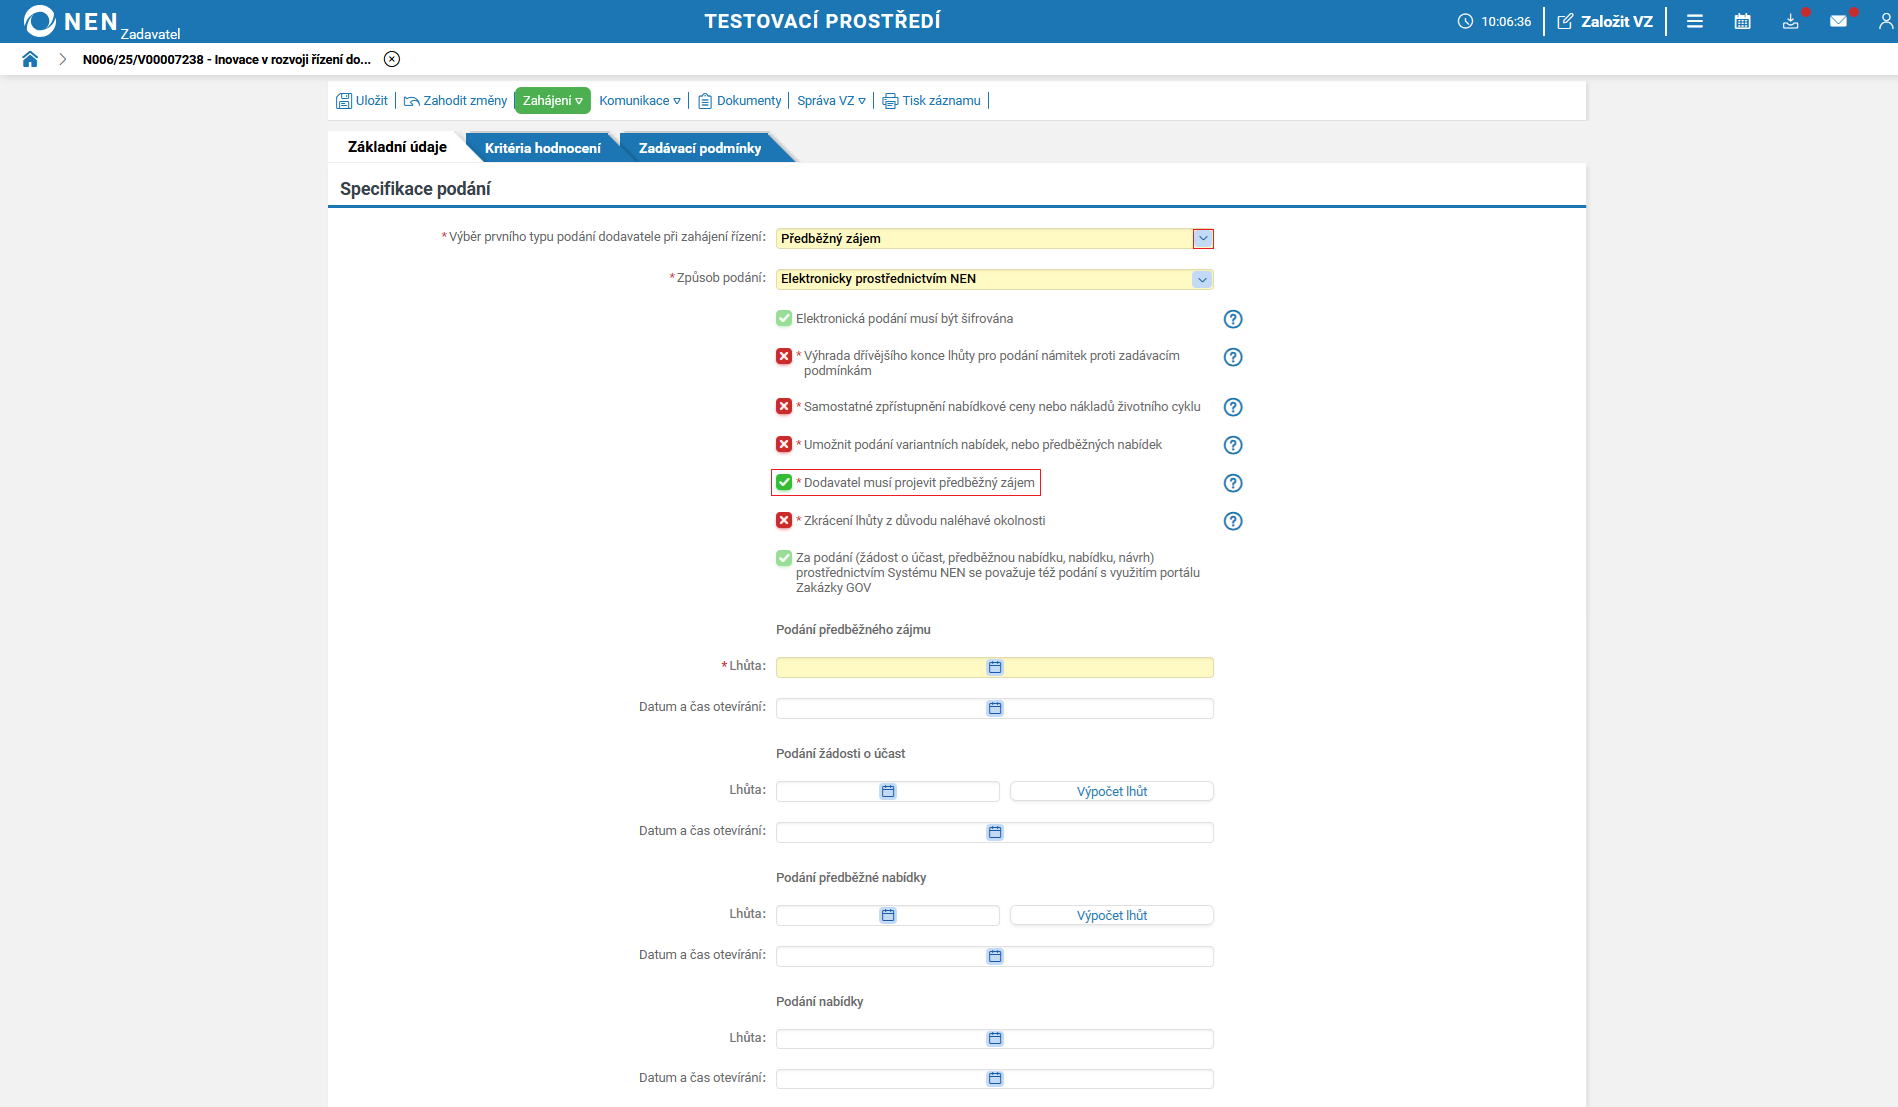Expand the Komunikace menu
Viewport: 1898px width, 1107px height.
coord(640,101)
